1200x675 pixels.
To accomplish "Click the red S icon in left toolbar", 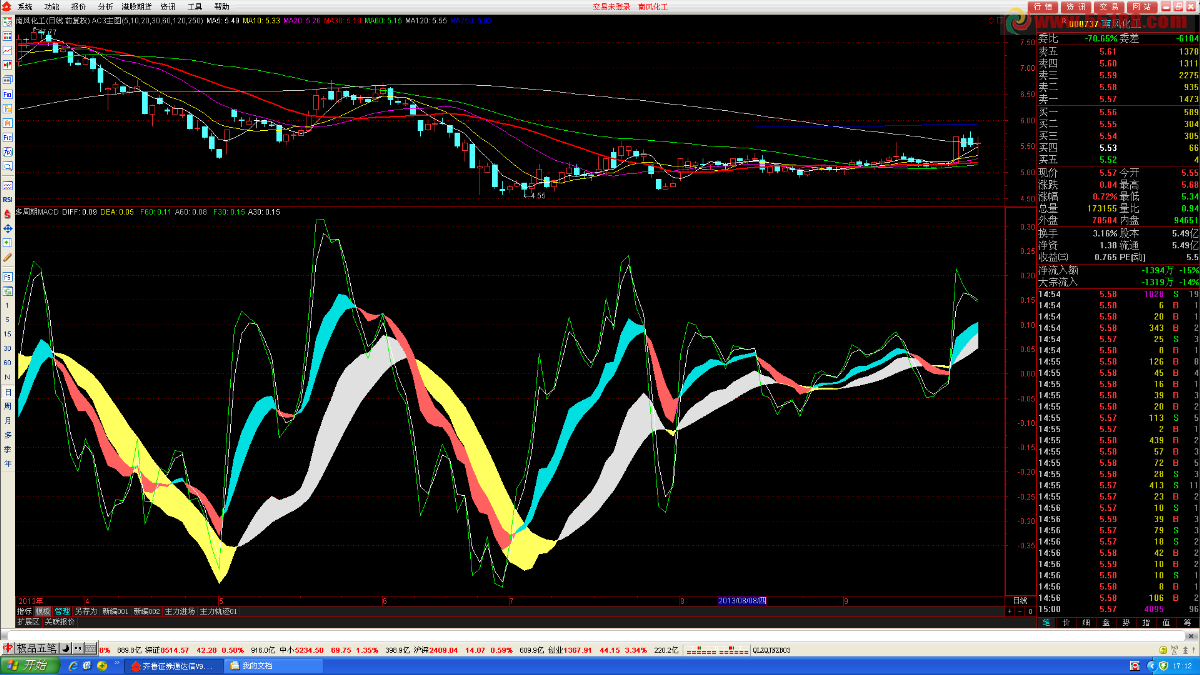I will [8, 214].
